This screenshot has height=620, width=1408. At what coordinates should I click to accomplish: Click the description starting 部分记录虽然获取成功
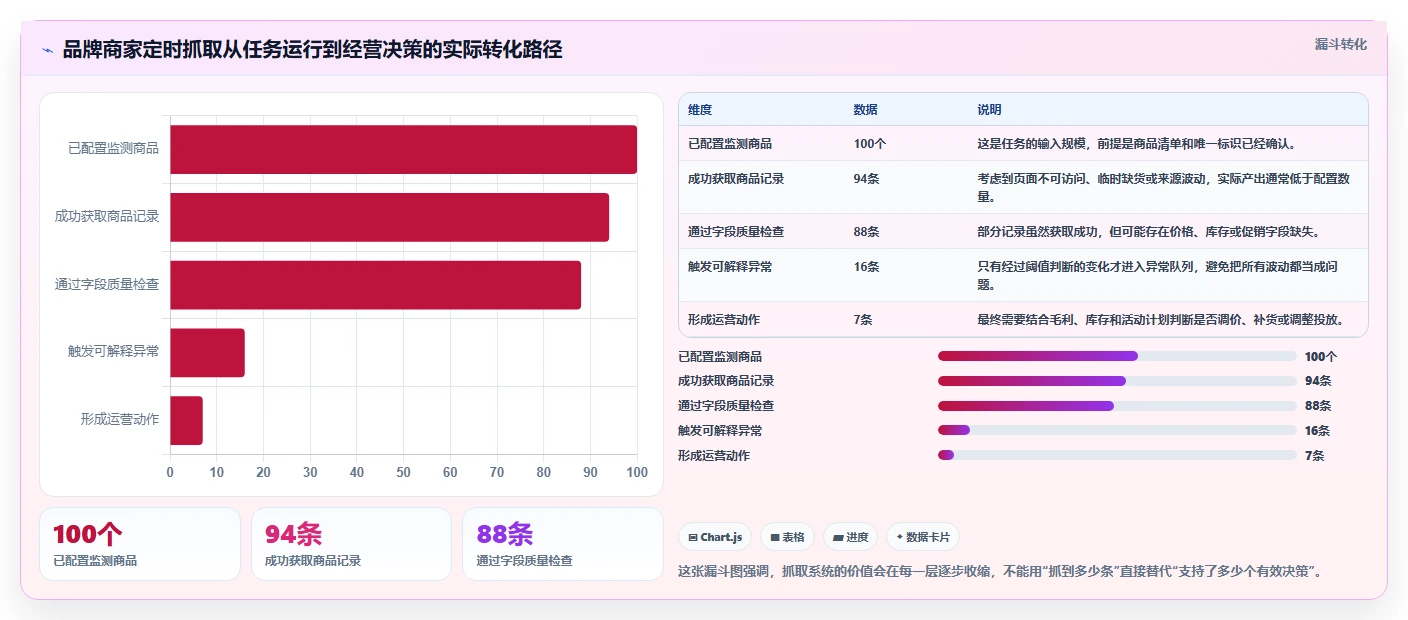(1148, 232)
